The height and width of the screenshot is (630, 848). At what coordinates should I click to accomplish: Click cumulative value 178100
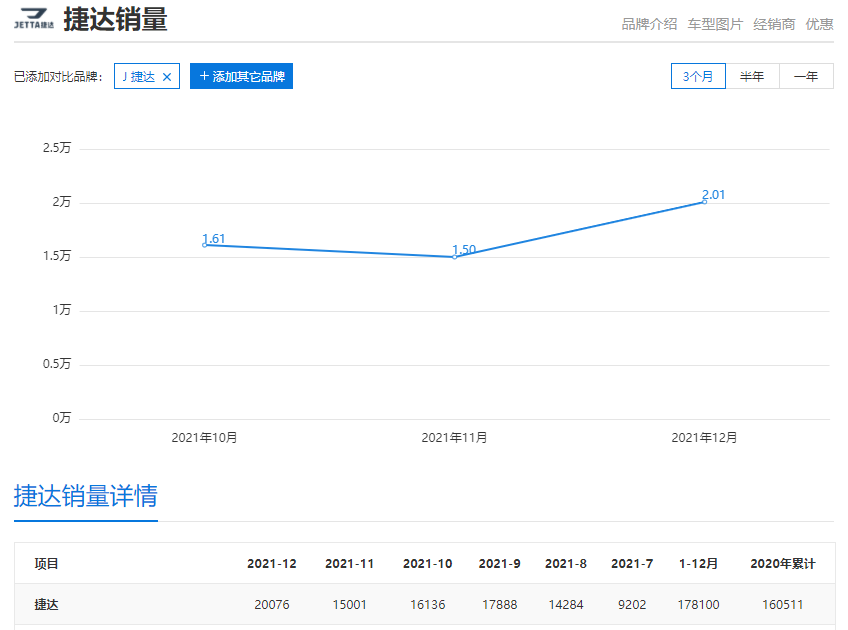coord(698,605)
